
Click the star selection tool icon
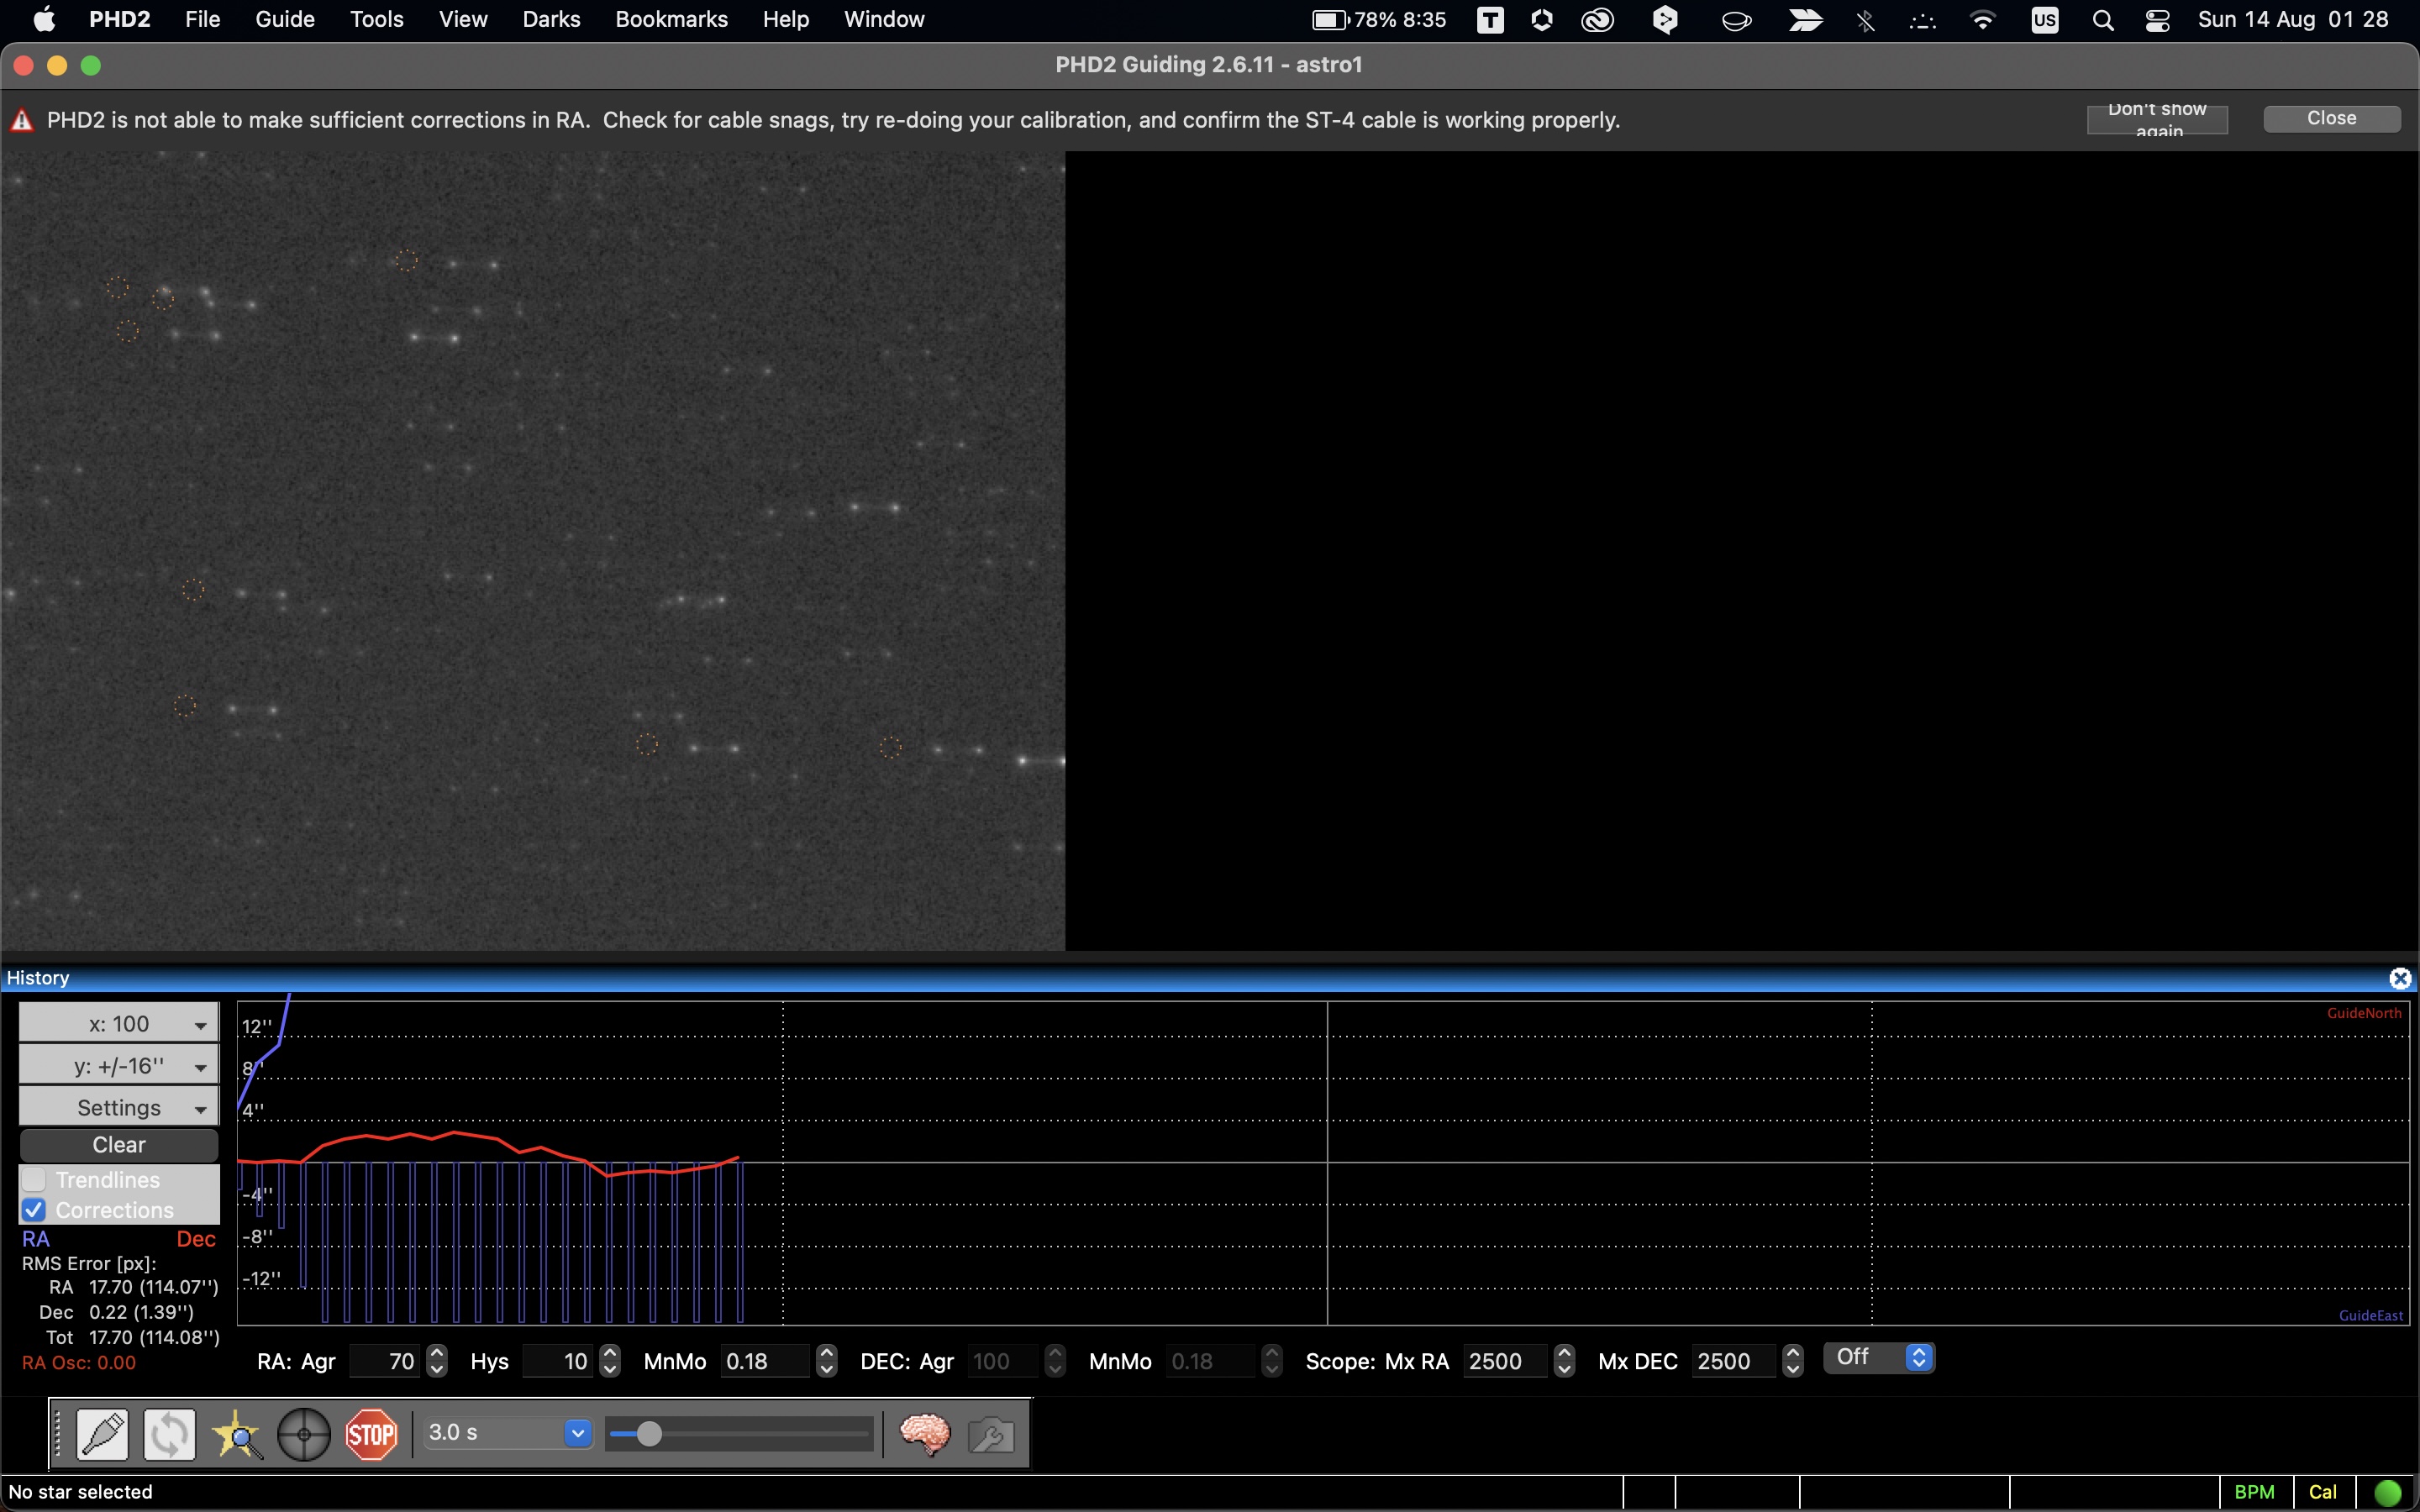point(235,1434)
